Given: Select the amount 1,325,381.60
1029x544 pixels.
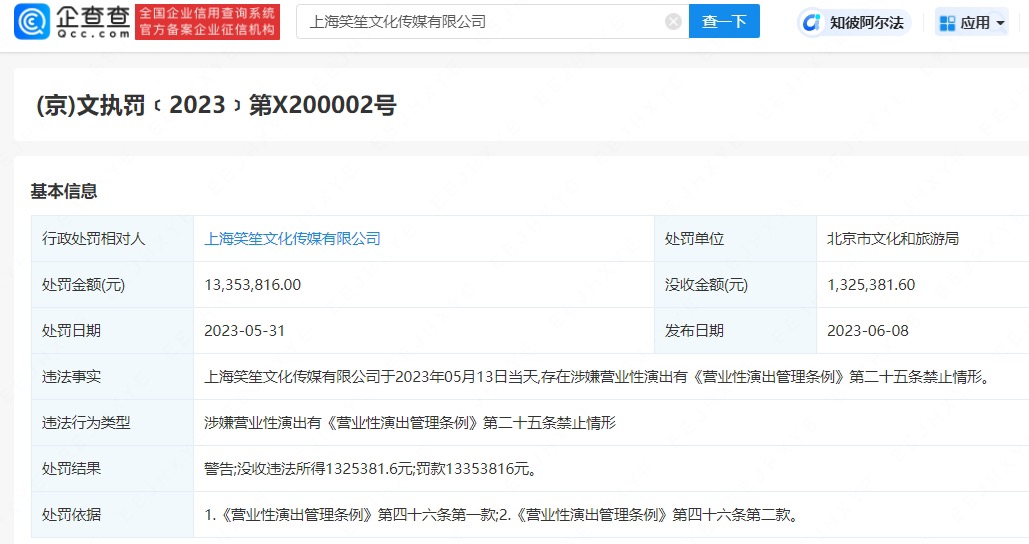Looking at the screenshot, I should 871,284.
